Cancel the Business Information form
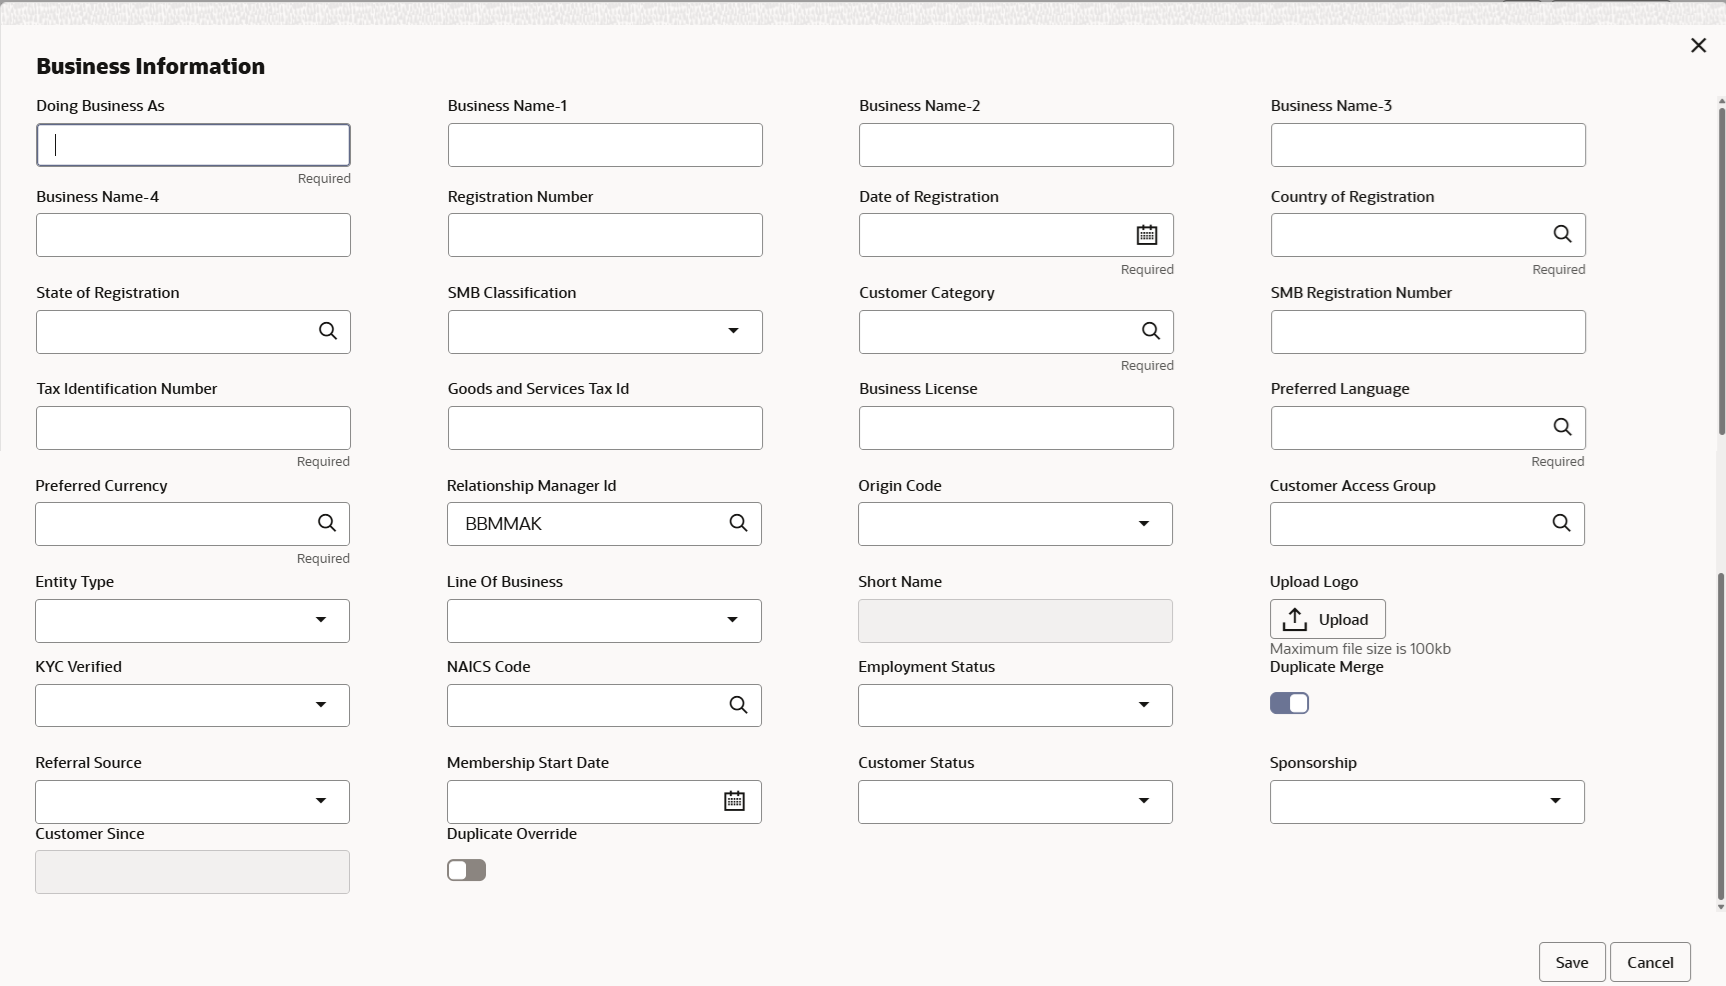Screen dimensions: 1726x986 pyautogui.click(x=1649, y=962)
